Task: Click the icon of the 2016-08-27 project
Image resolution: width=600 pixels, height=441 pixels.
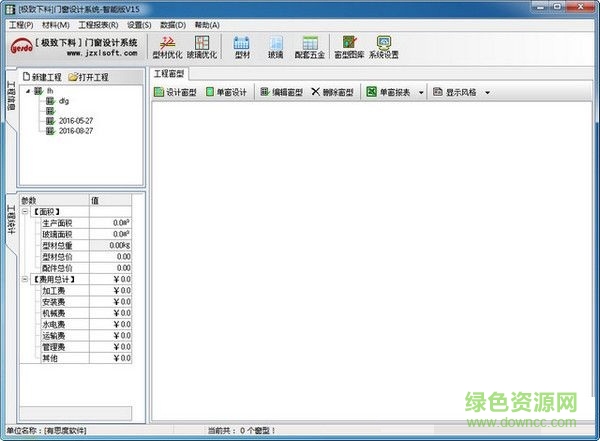Action: [x=50, y=131]
